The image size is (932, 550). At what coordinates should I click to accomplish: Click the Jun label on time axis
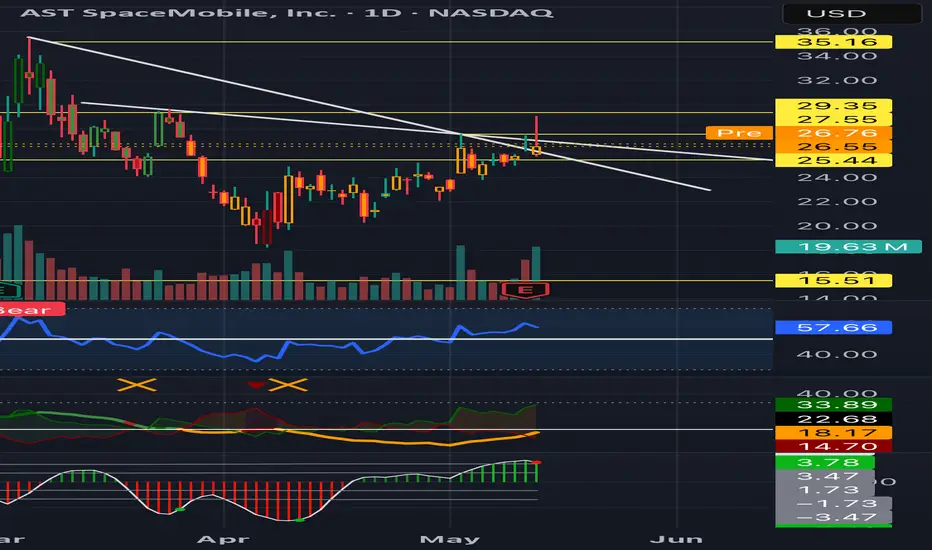tap(676, 540)
